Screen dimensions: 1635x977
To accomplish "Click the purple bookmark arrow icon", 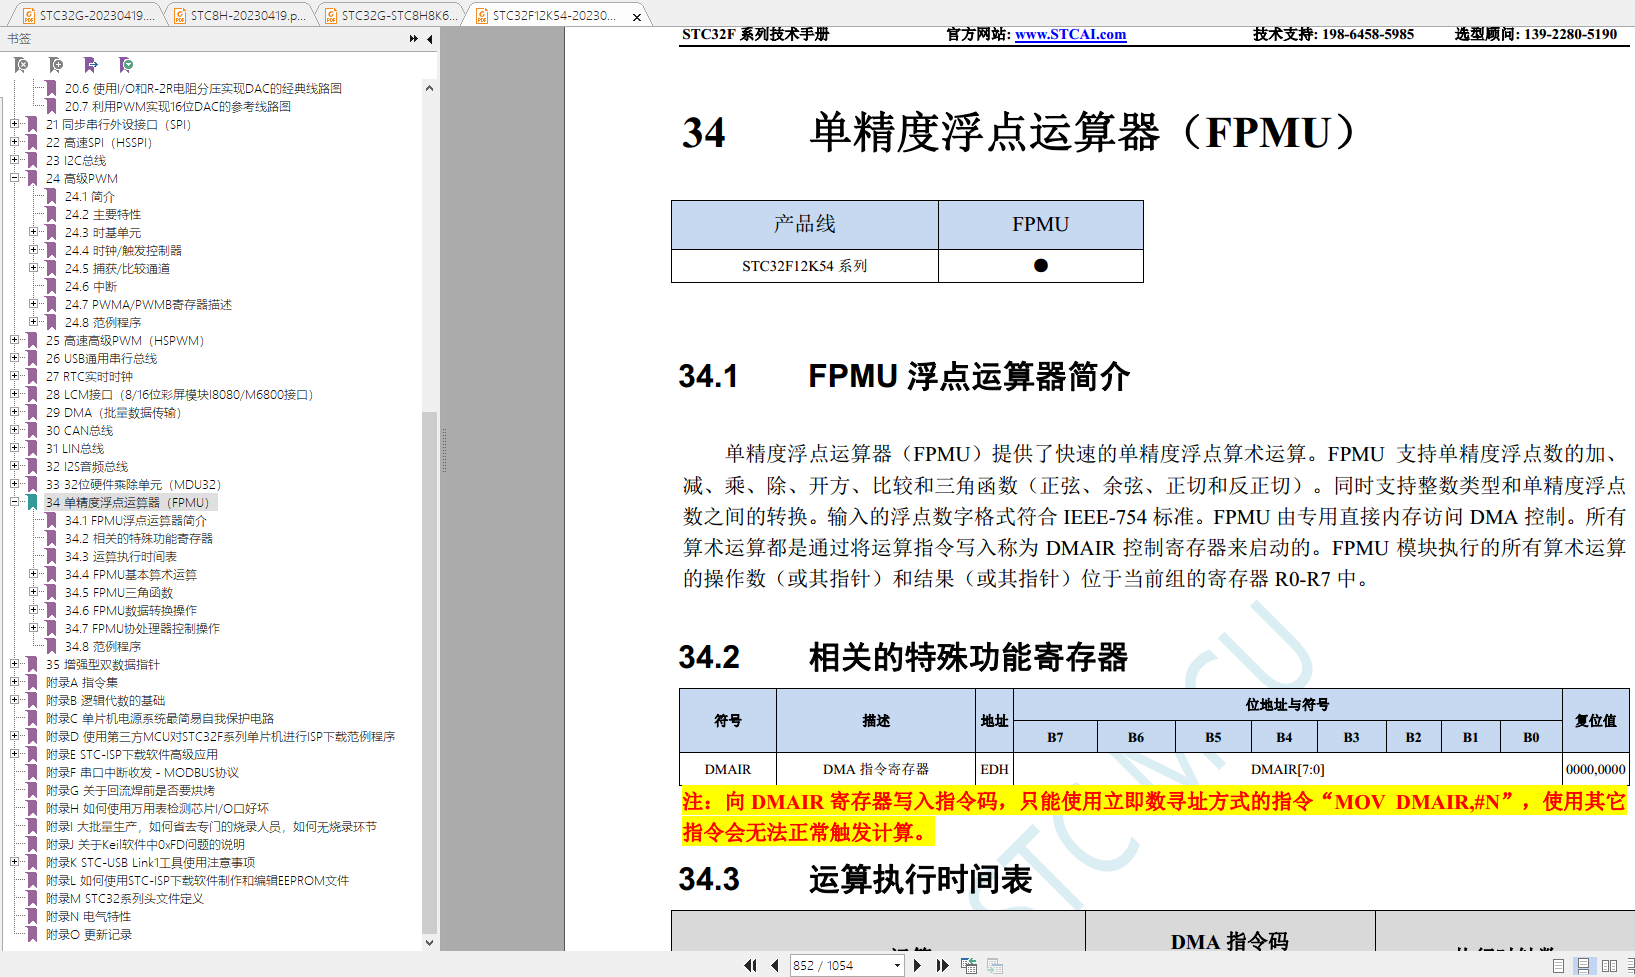I will [x=91, y=65].
